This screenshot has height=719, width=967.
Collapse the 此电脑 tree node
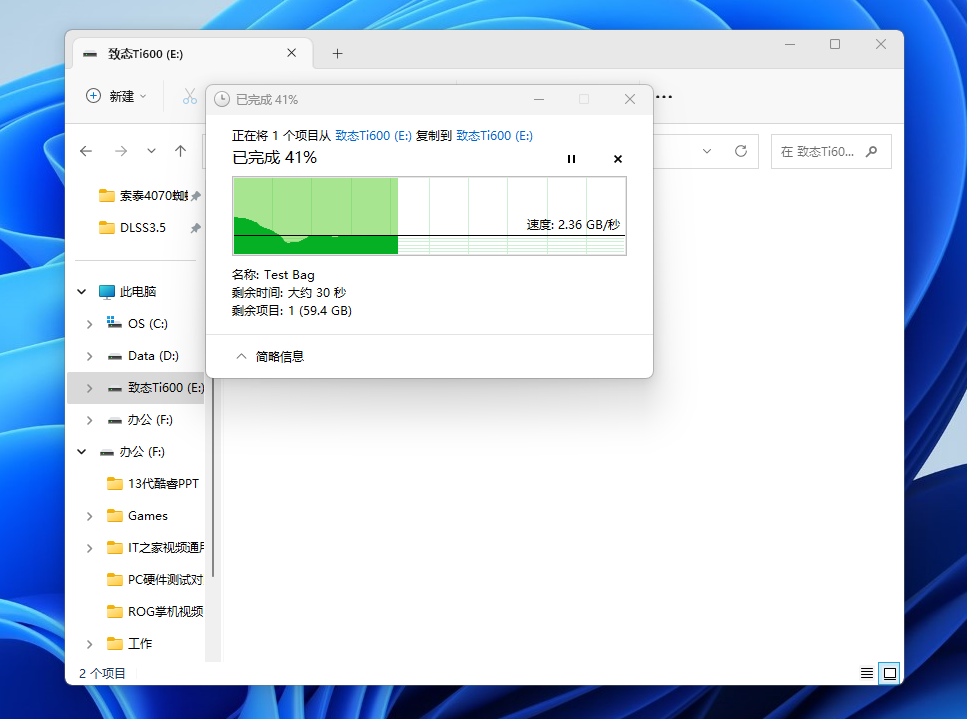82,292
